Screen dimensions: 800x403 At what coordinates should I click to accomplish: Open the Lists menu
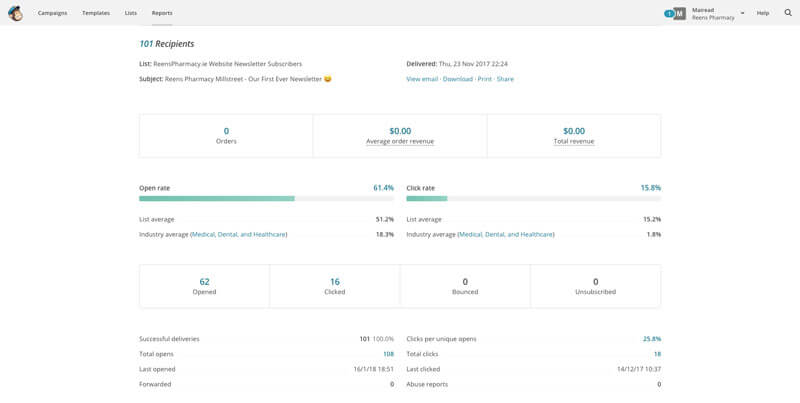click(x=131, y=13)
